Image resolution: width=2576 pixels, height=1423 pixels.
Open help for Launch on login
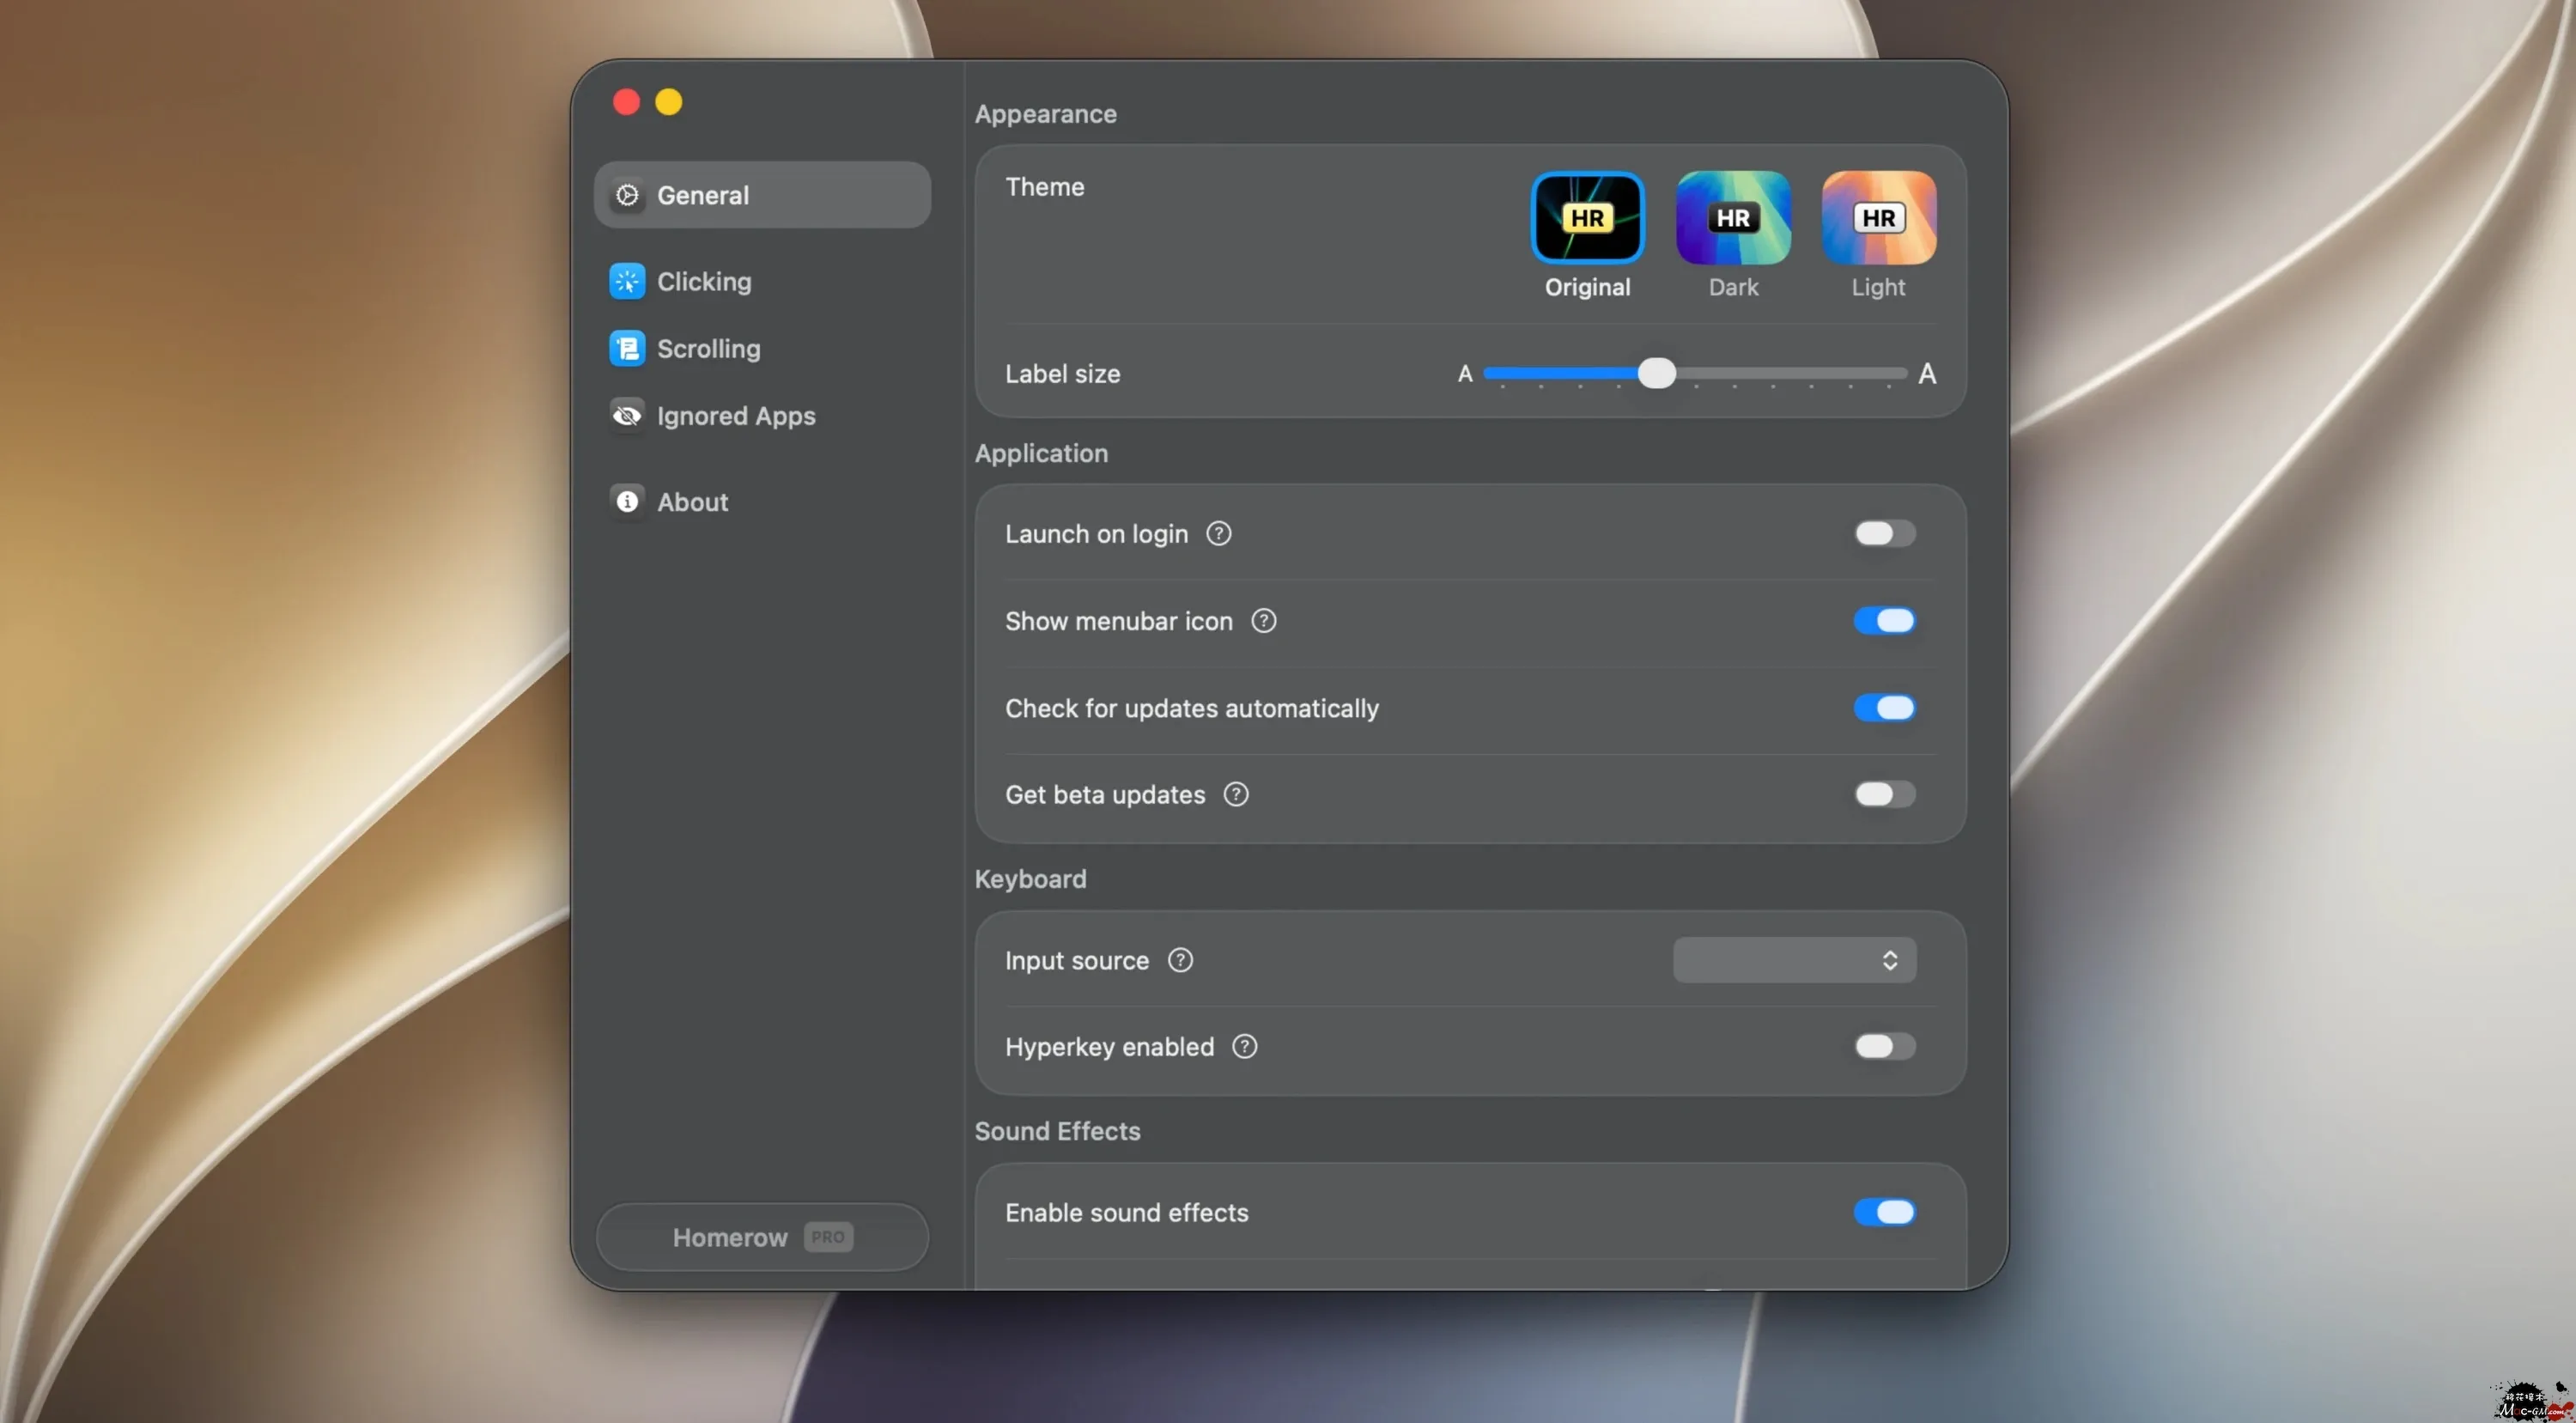[1218, 534]
